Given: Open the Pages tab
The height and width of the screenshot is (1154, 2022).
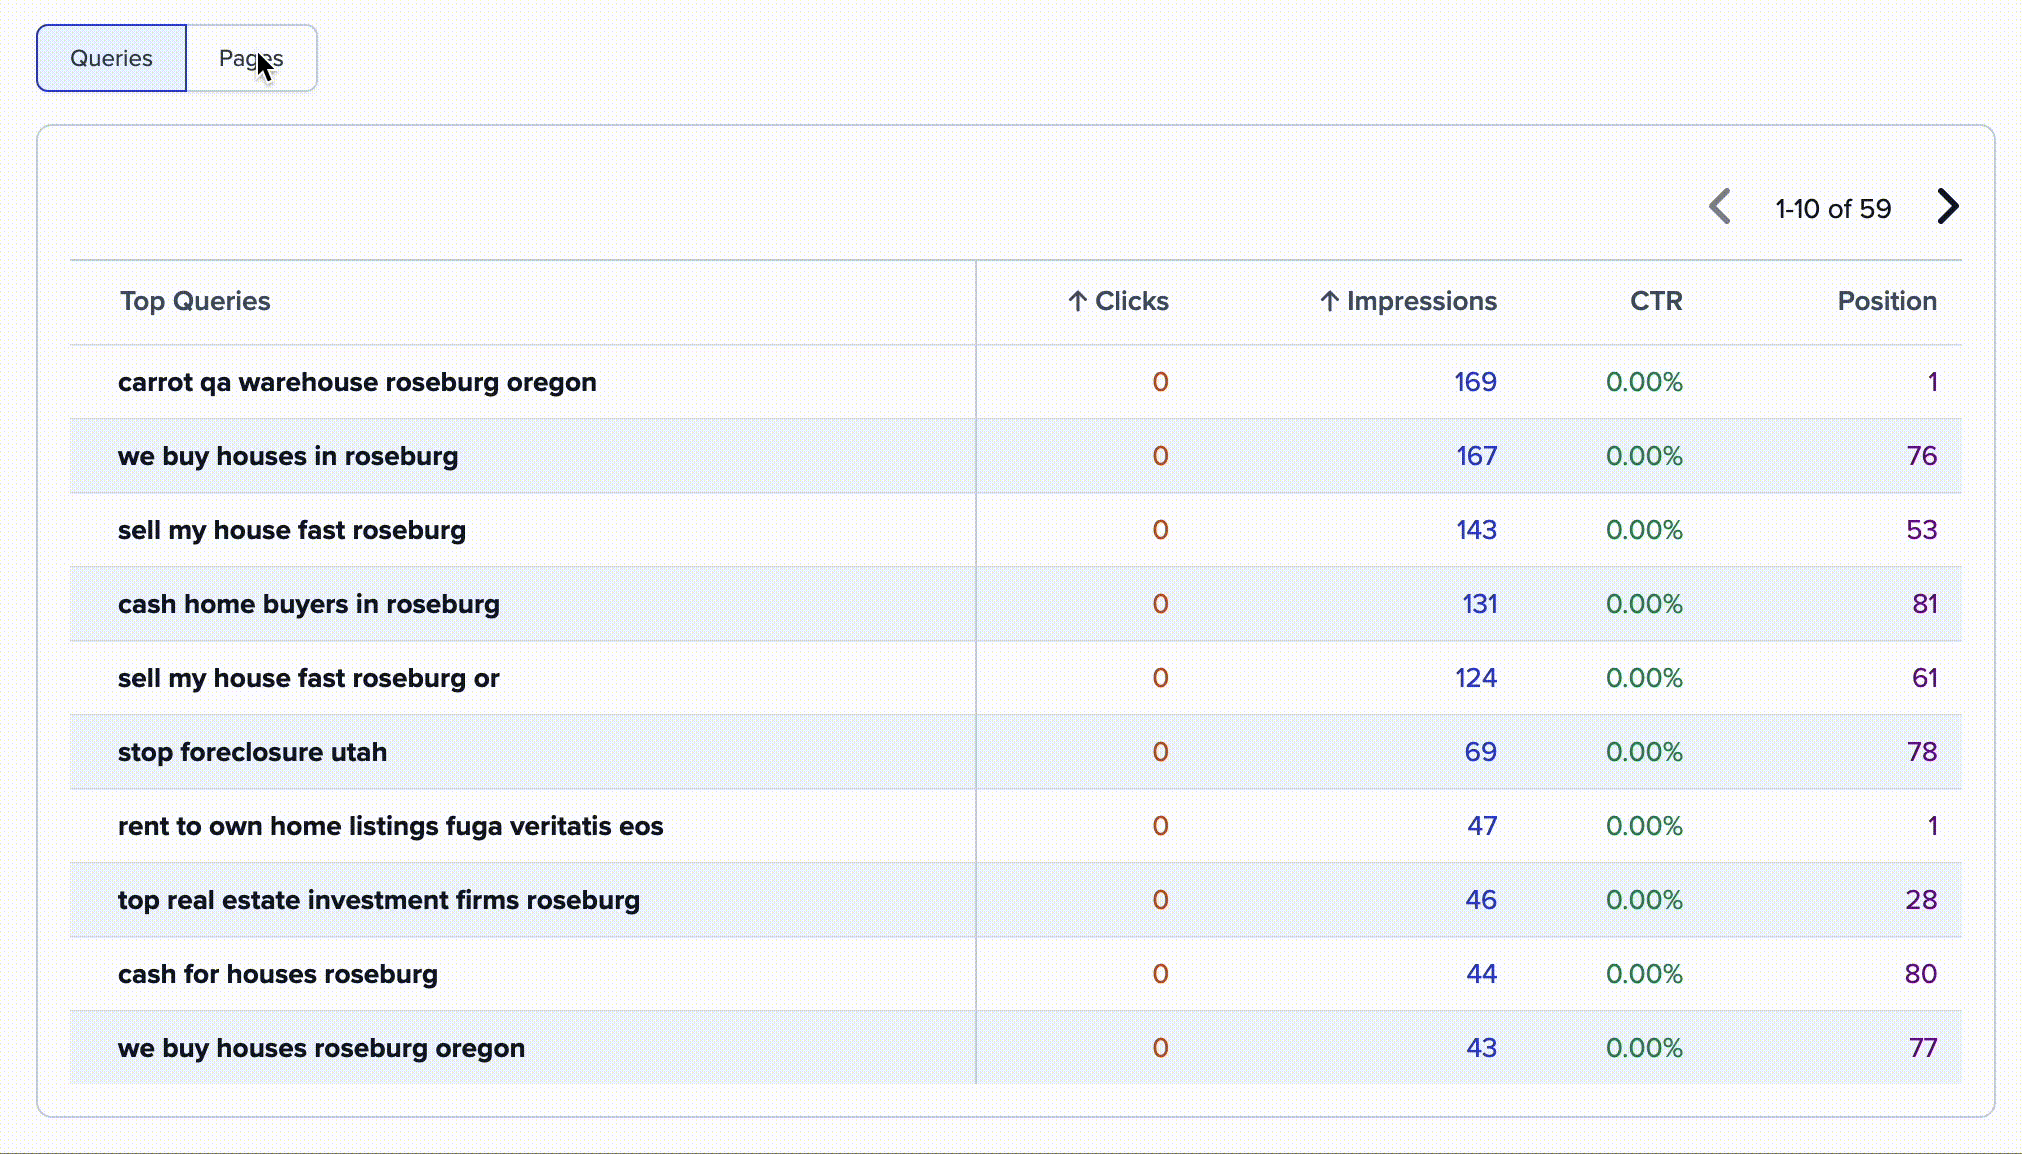Looking at the screenshot, I should point(252,58).
